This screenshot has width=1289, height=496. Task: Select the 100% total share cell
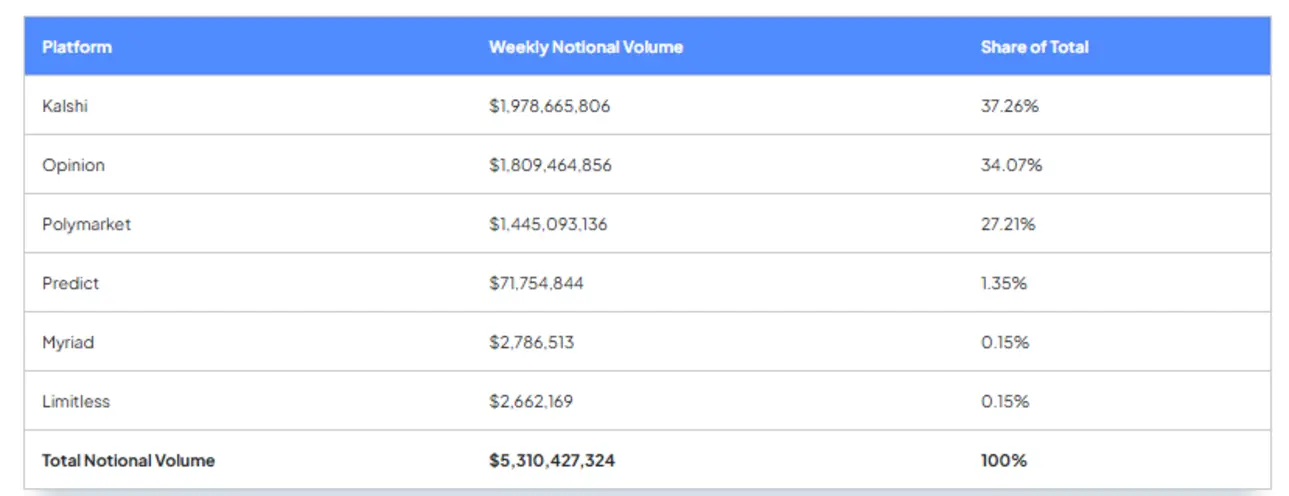[1003, 461]
